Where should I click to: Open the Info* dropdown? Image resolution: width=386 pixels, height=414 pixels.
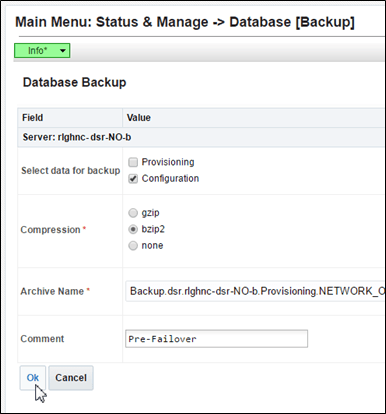[42, 51]
